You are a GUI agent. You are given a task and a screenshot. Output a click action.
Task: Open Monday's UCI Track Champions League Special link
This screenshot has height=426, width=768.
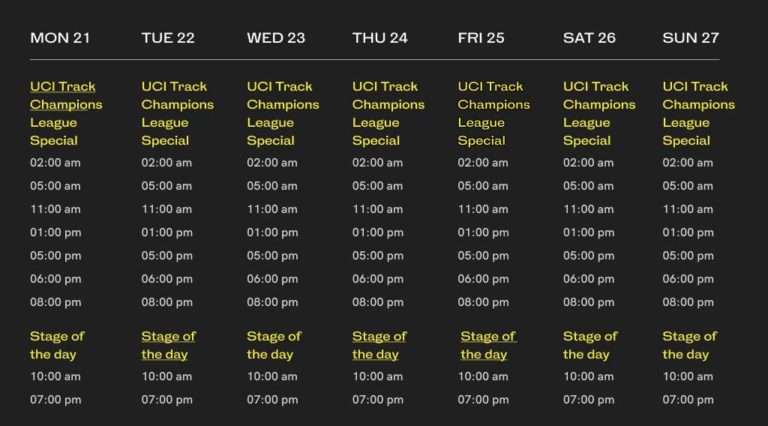[x=66, y=114]
